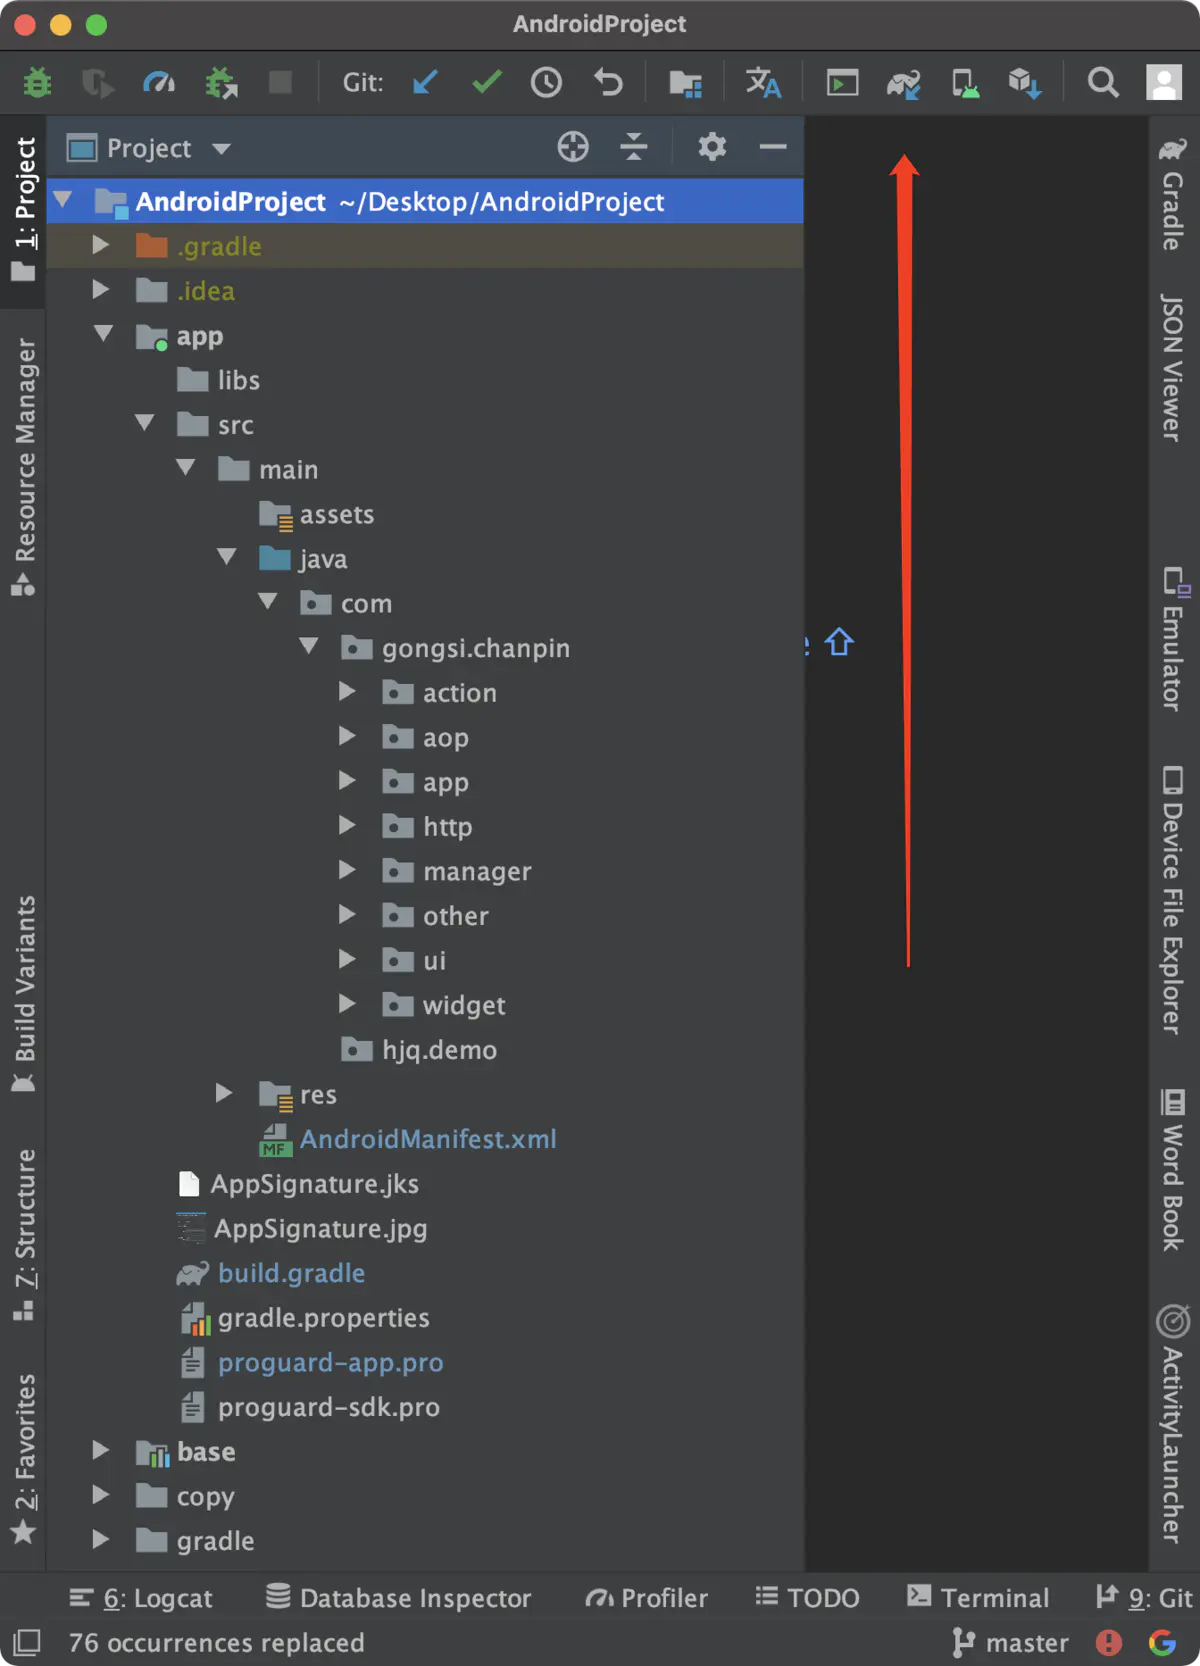Open SDK Manager cube icon

1025,83
